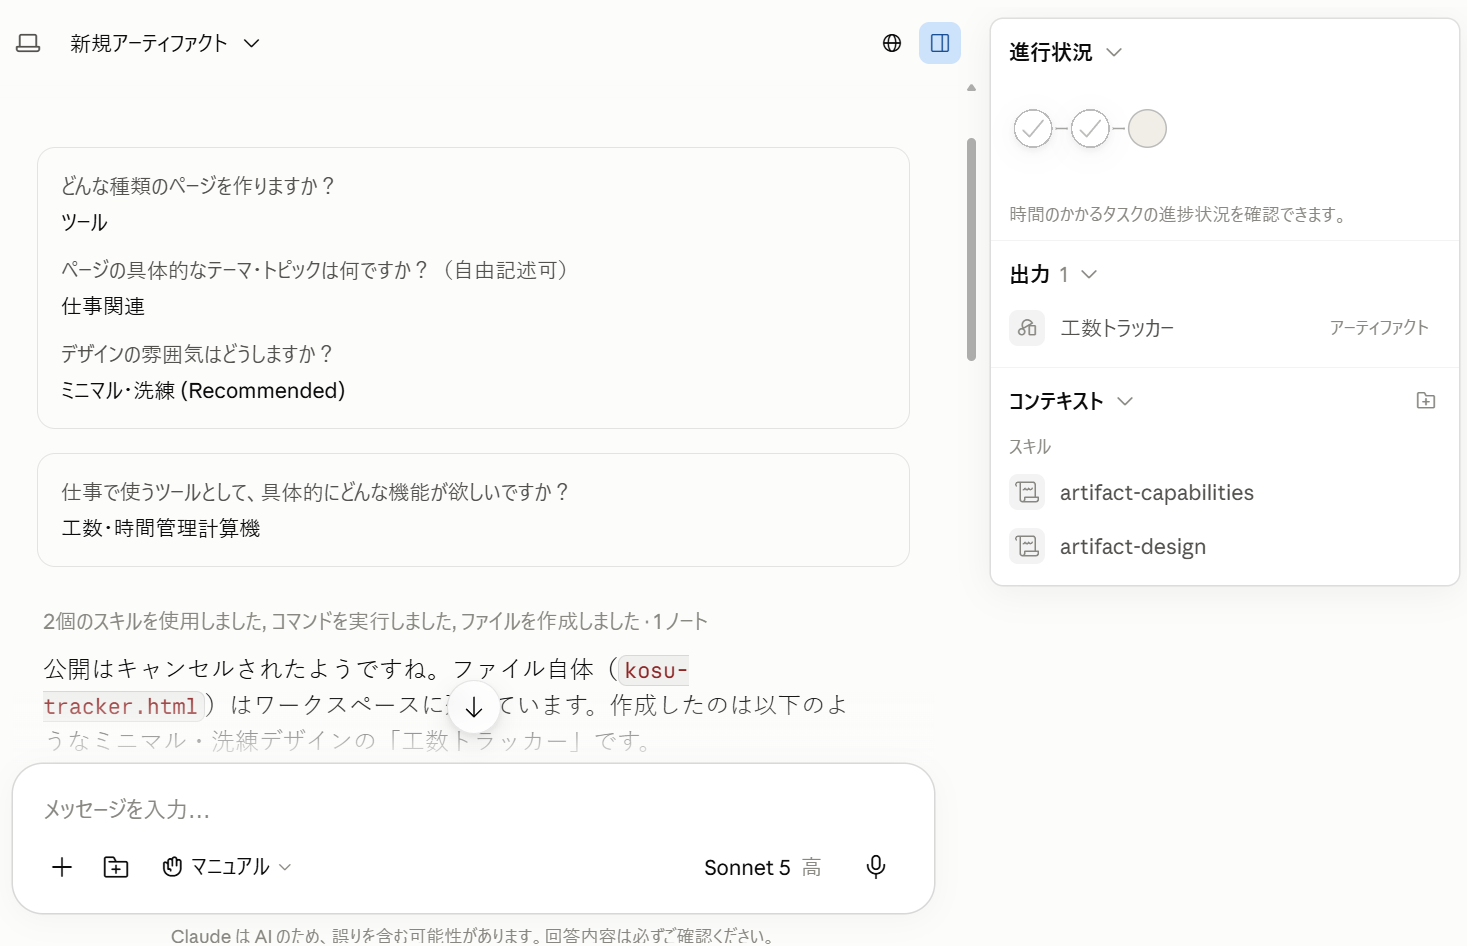
Task: Click the artifact-design skill icon
Action: pyautogui.click(x=1027, y=546)
